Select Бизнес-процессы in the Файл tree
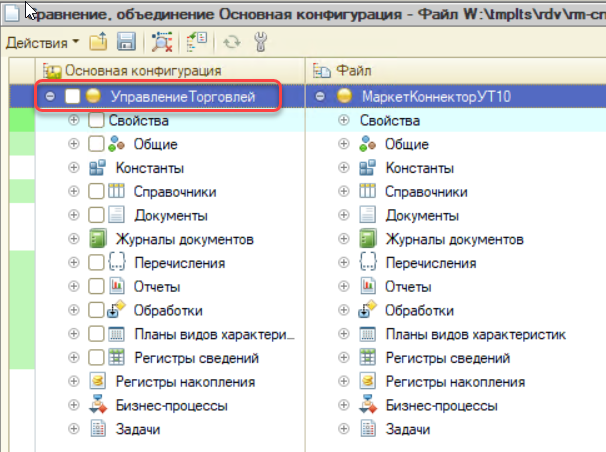Screen dimensions: 606x452 pos(441,406)
